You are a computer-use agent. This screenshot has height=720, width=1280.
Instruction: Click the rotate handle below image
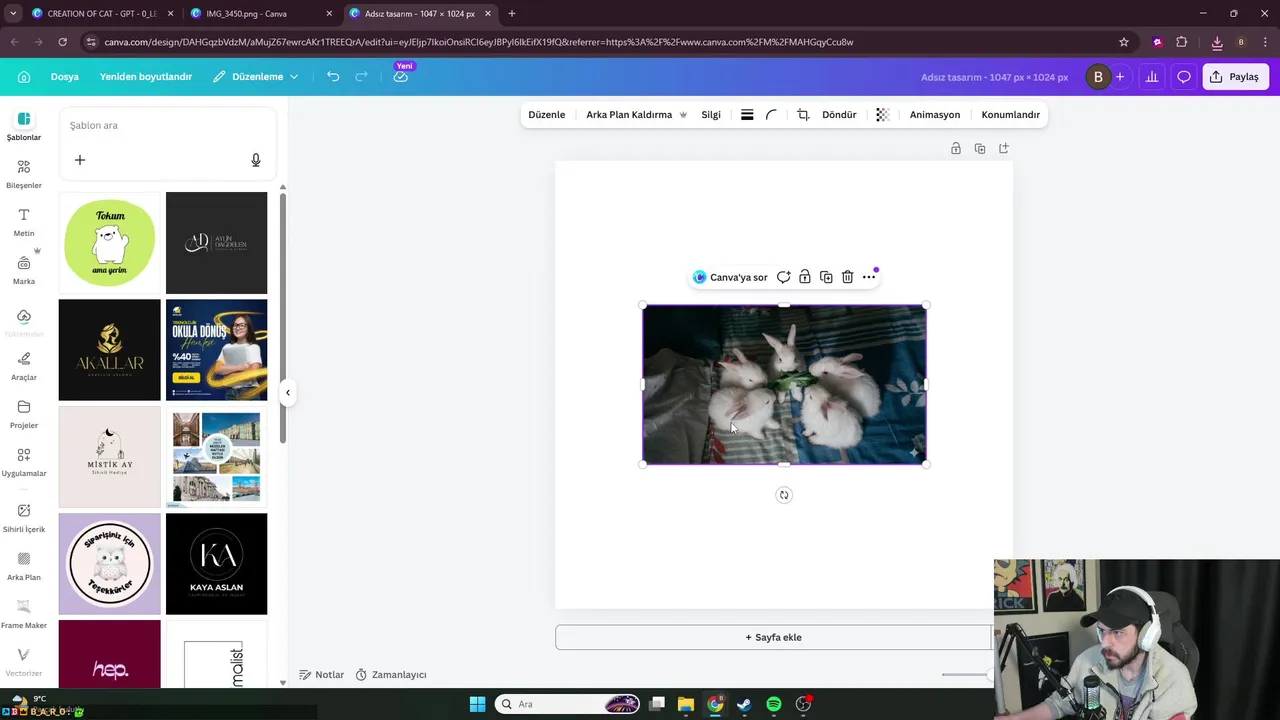tap(784, 495)
